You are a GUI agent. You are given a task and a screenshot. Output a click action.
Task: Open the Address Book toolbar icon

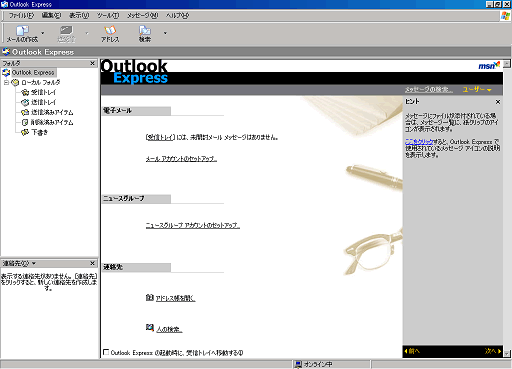click(x=110, y=31)
